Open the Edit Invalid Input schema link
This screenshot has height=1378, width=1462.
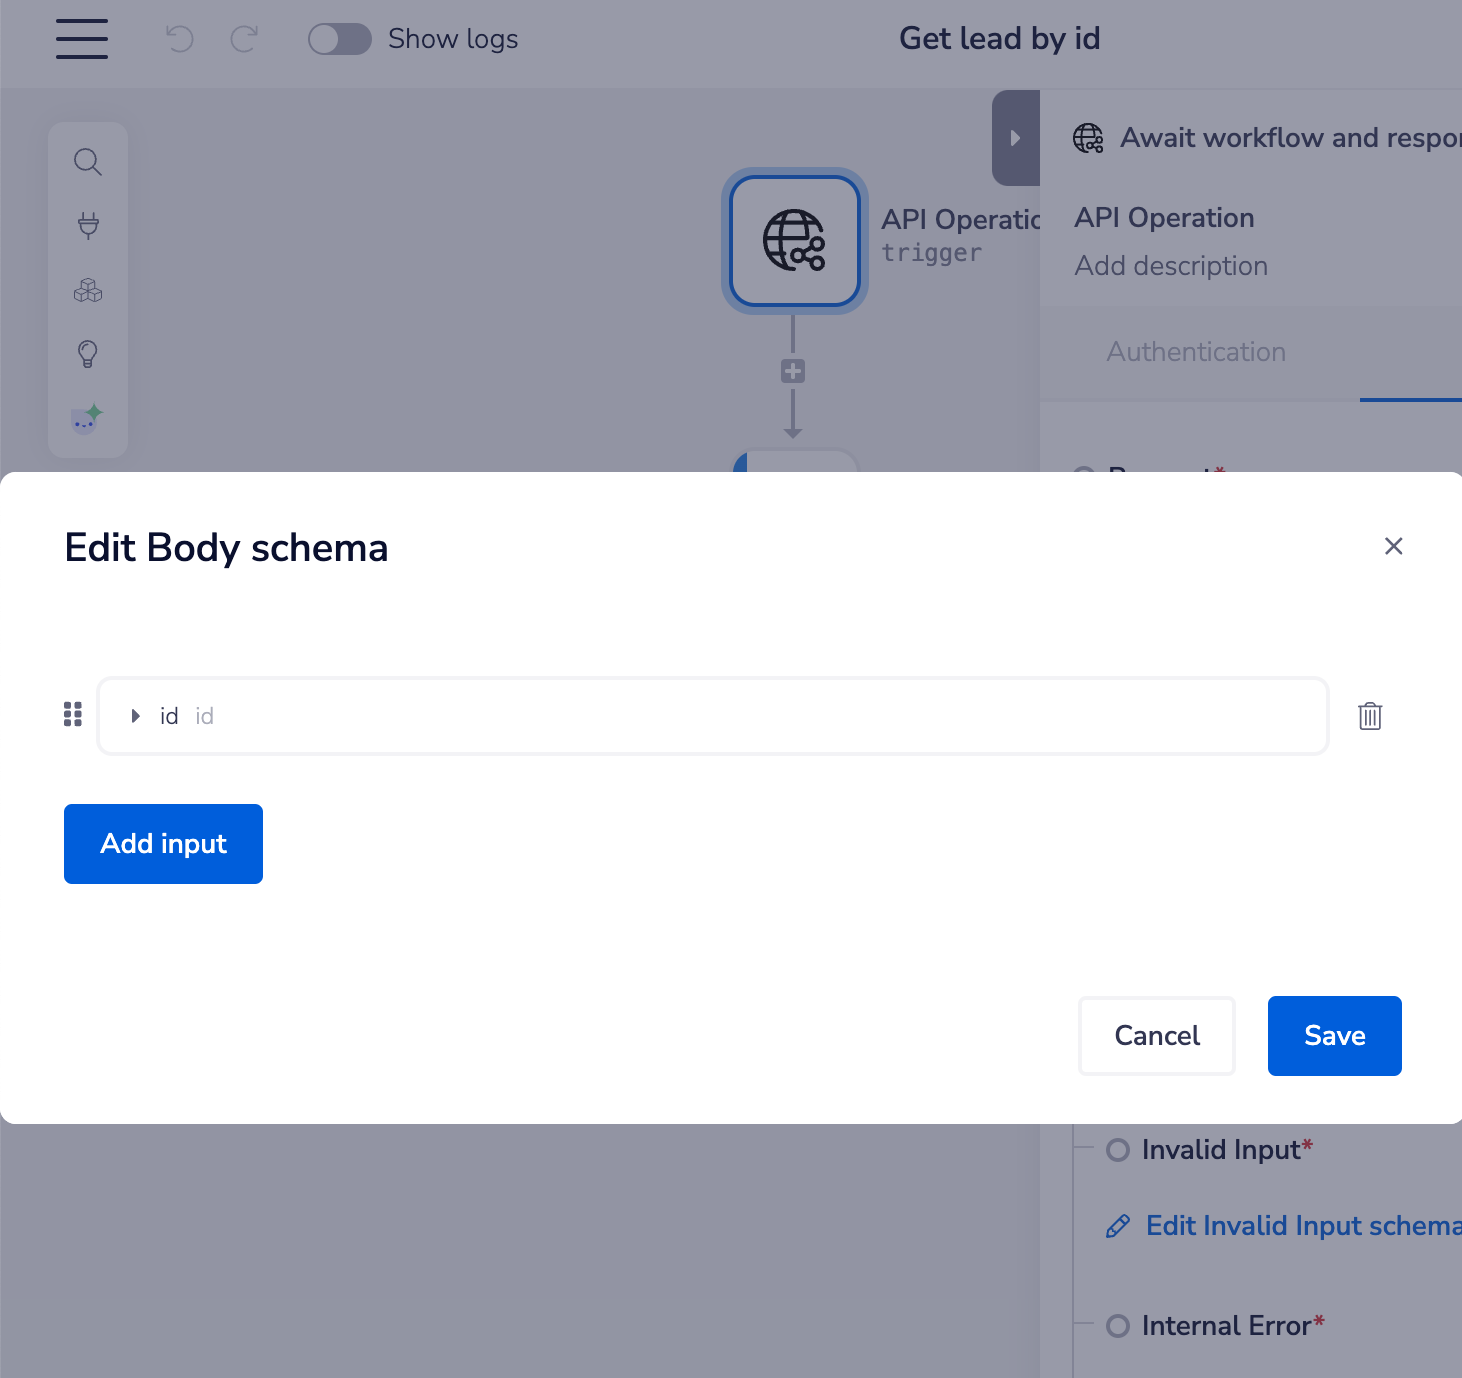click(x=1290, y=1226)
